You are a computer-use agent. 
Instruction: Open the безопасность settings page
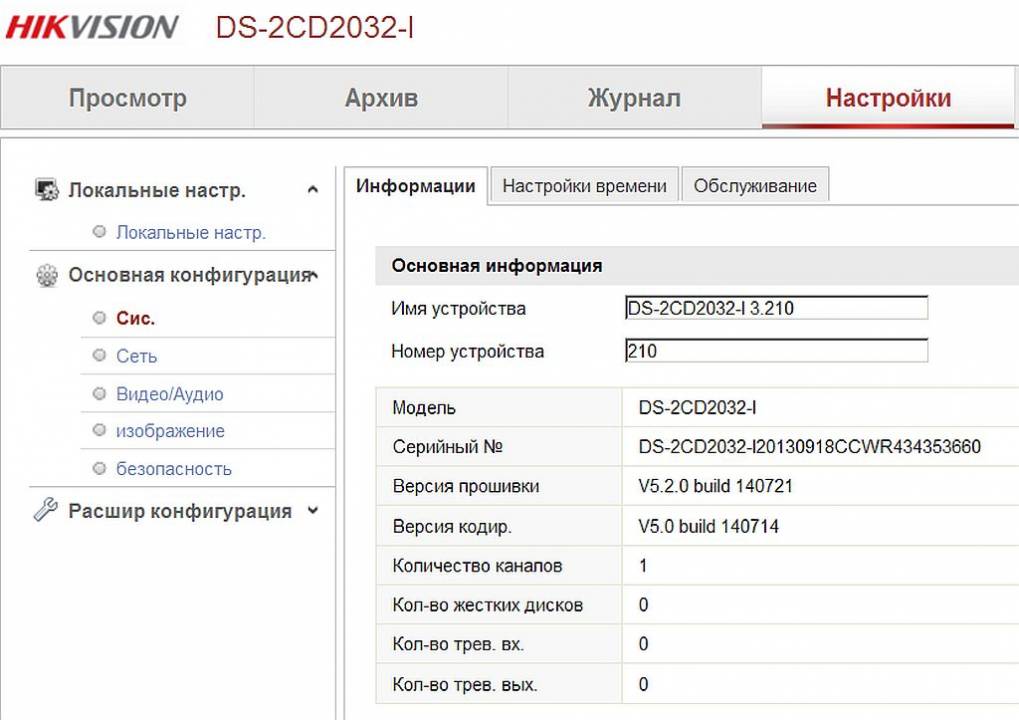(x=174, y=469)
